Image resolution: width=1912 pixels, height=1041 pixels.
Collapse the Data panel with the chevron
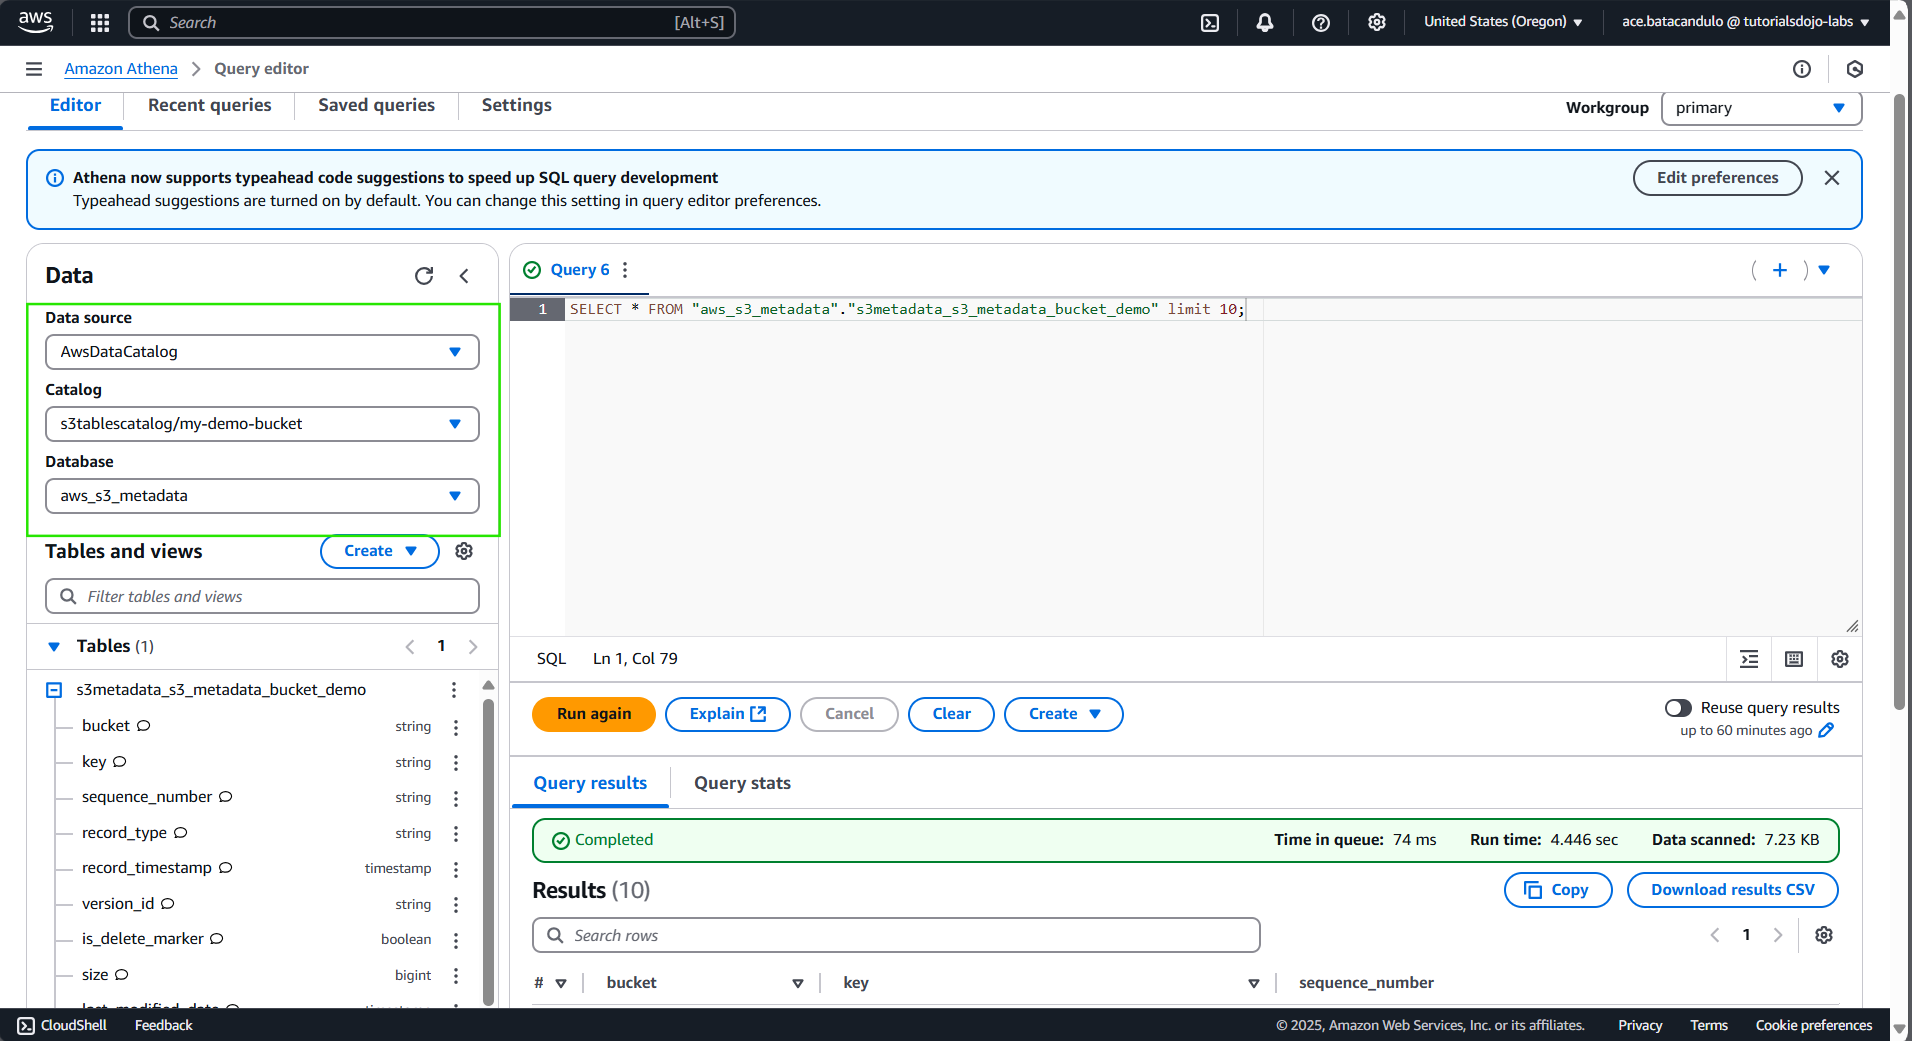[464, 276]
